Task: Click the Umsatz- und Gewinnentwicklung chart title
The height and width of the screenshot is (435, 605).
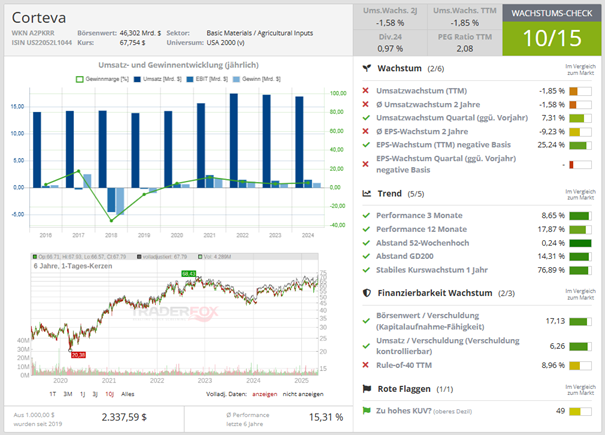Action: [178, 65]
